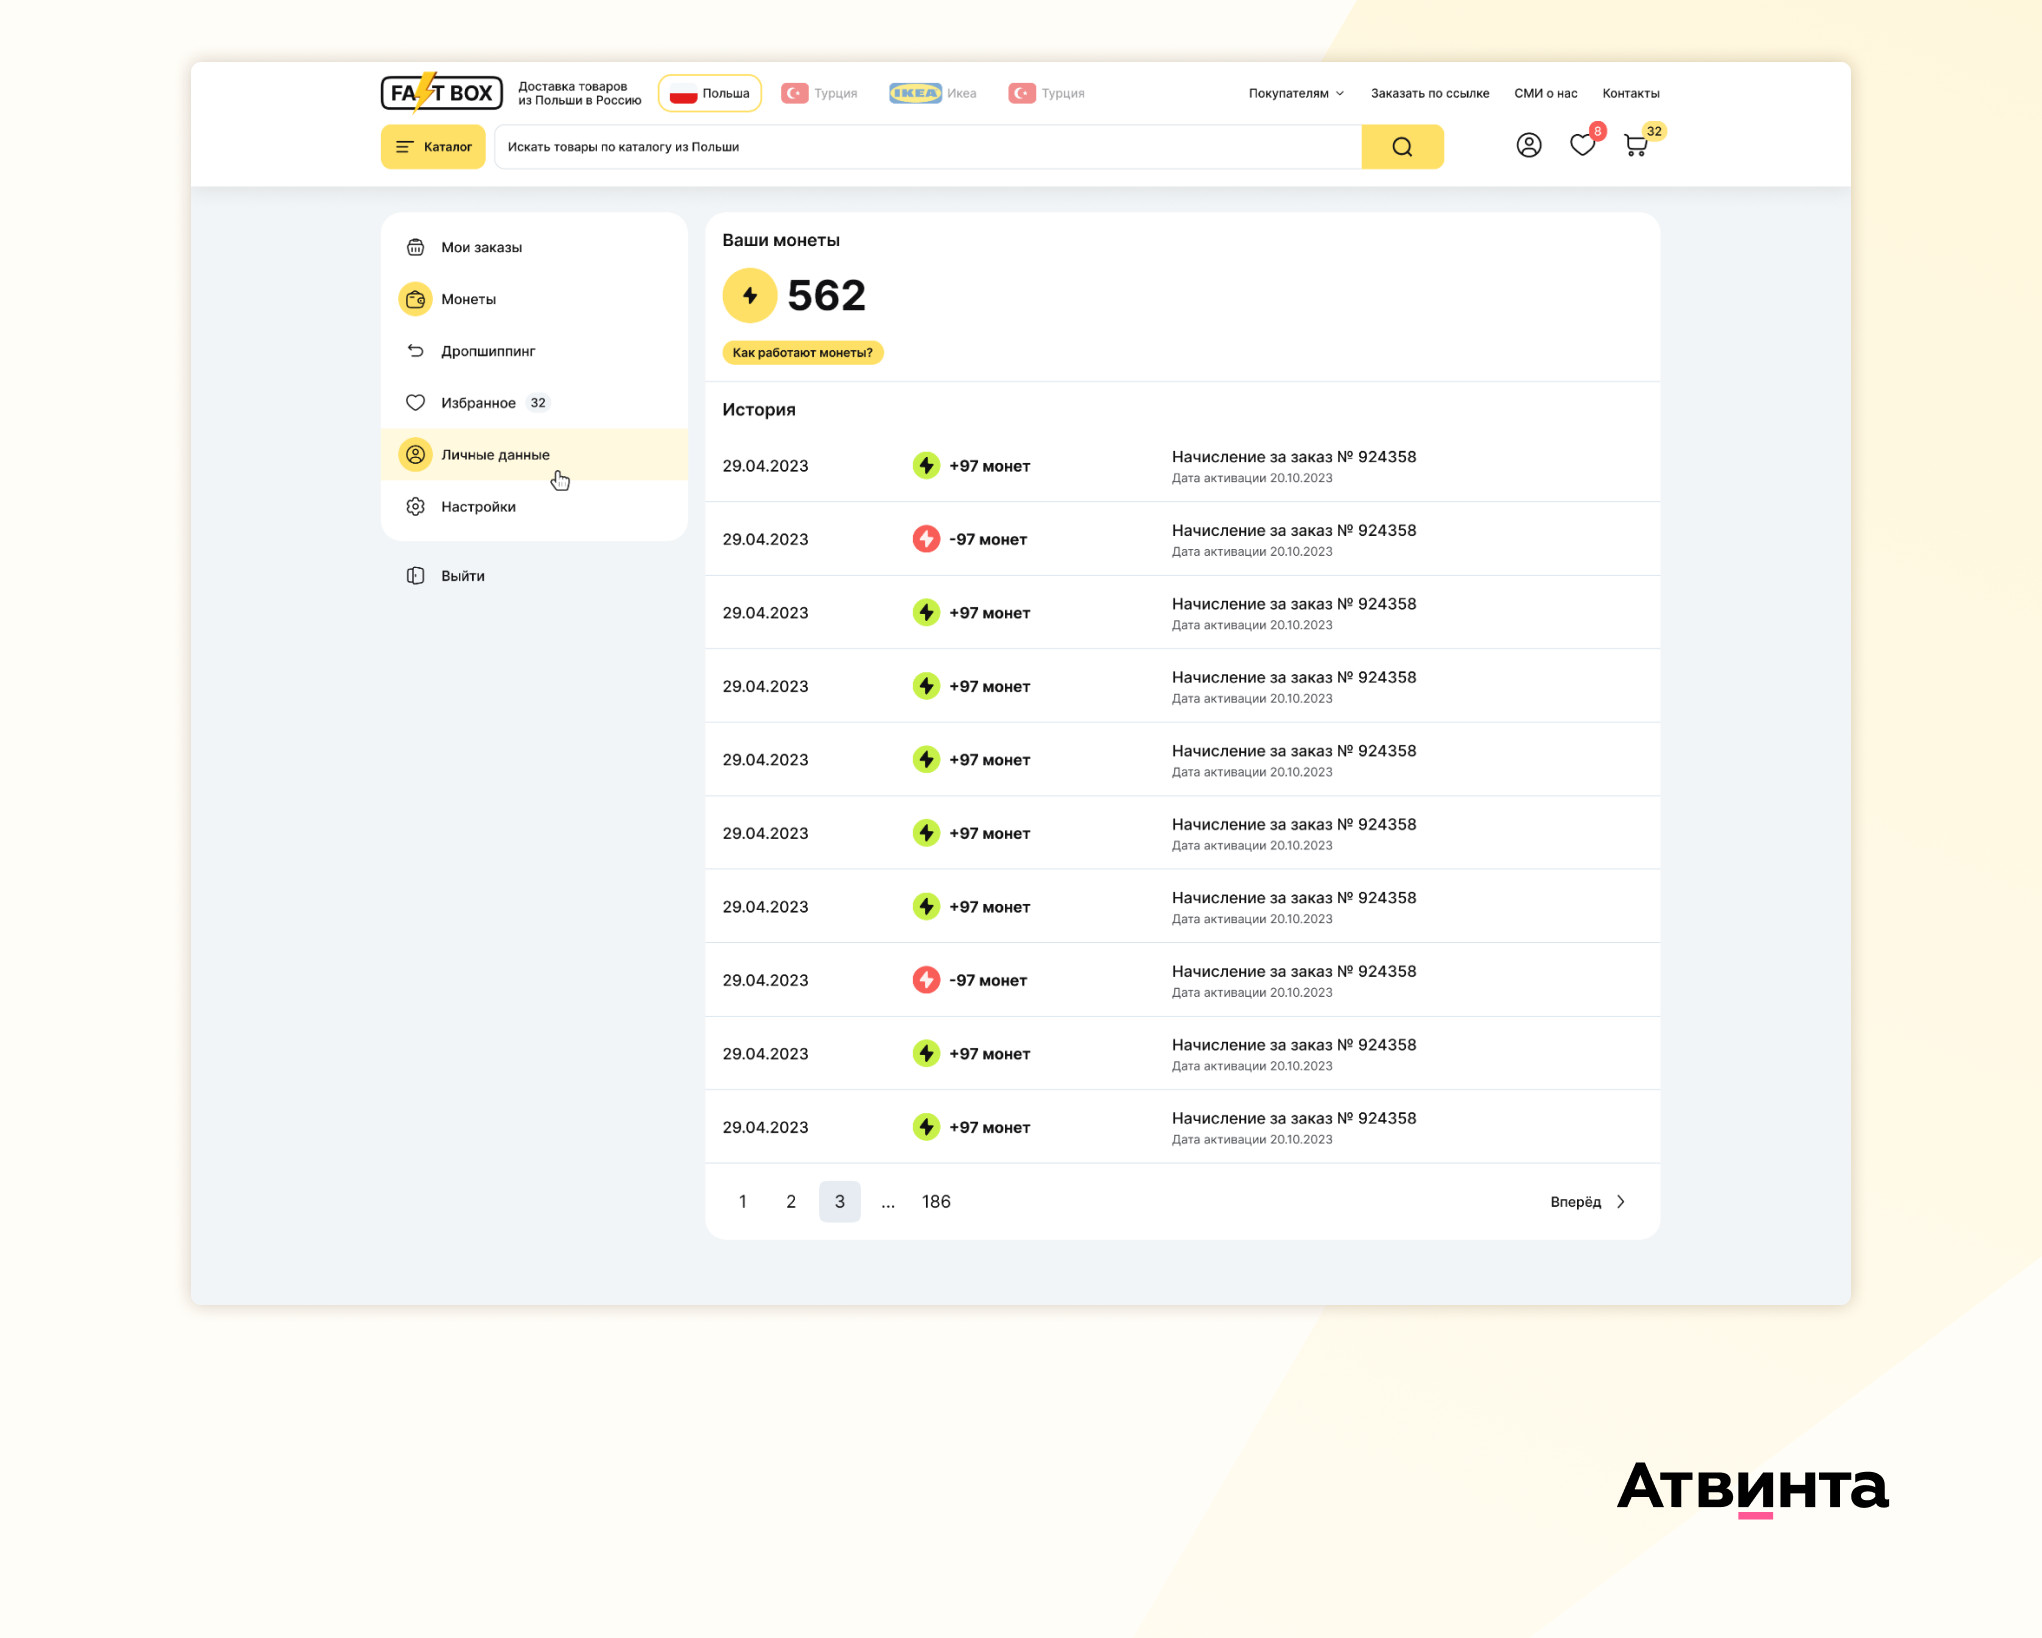Viewport: 2042px width, 1638px height.
Task: Select the first Турция country toggle
Action: click(820, 93)
